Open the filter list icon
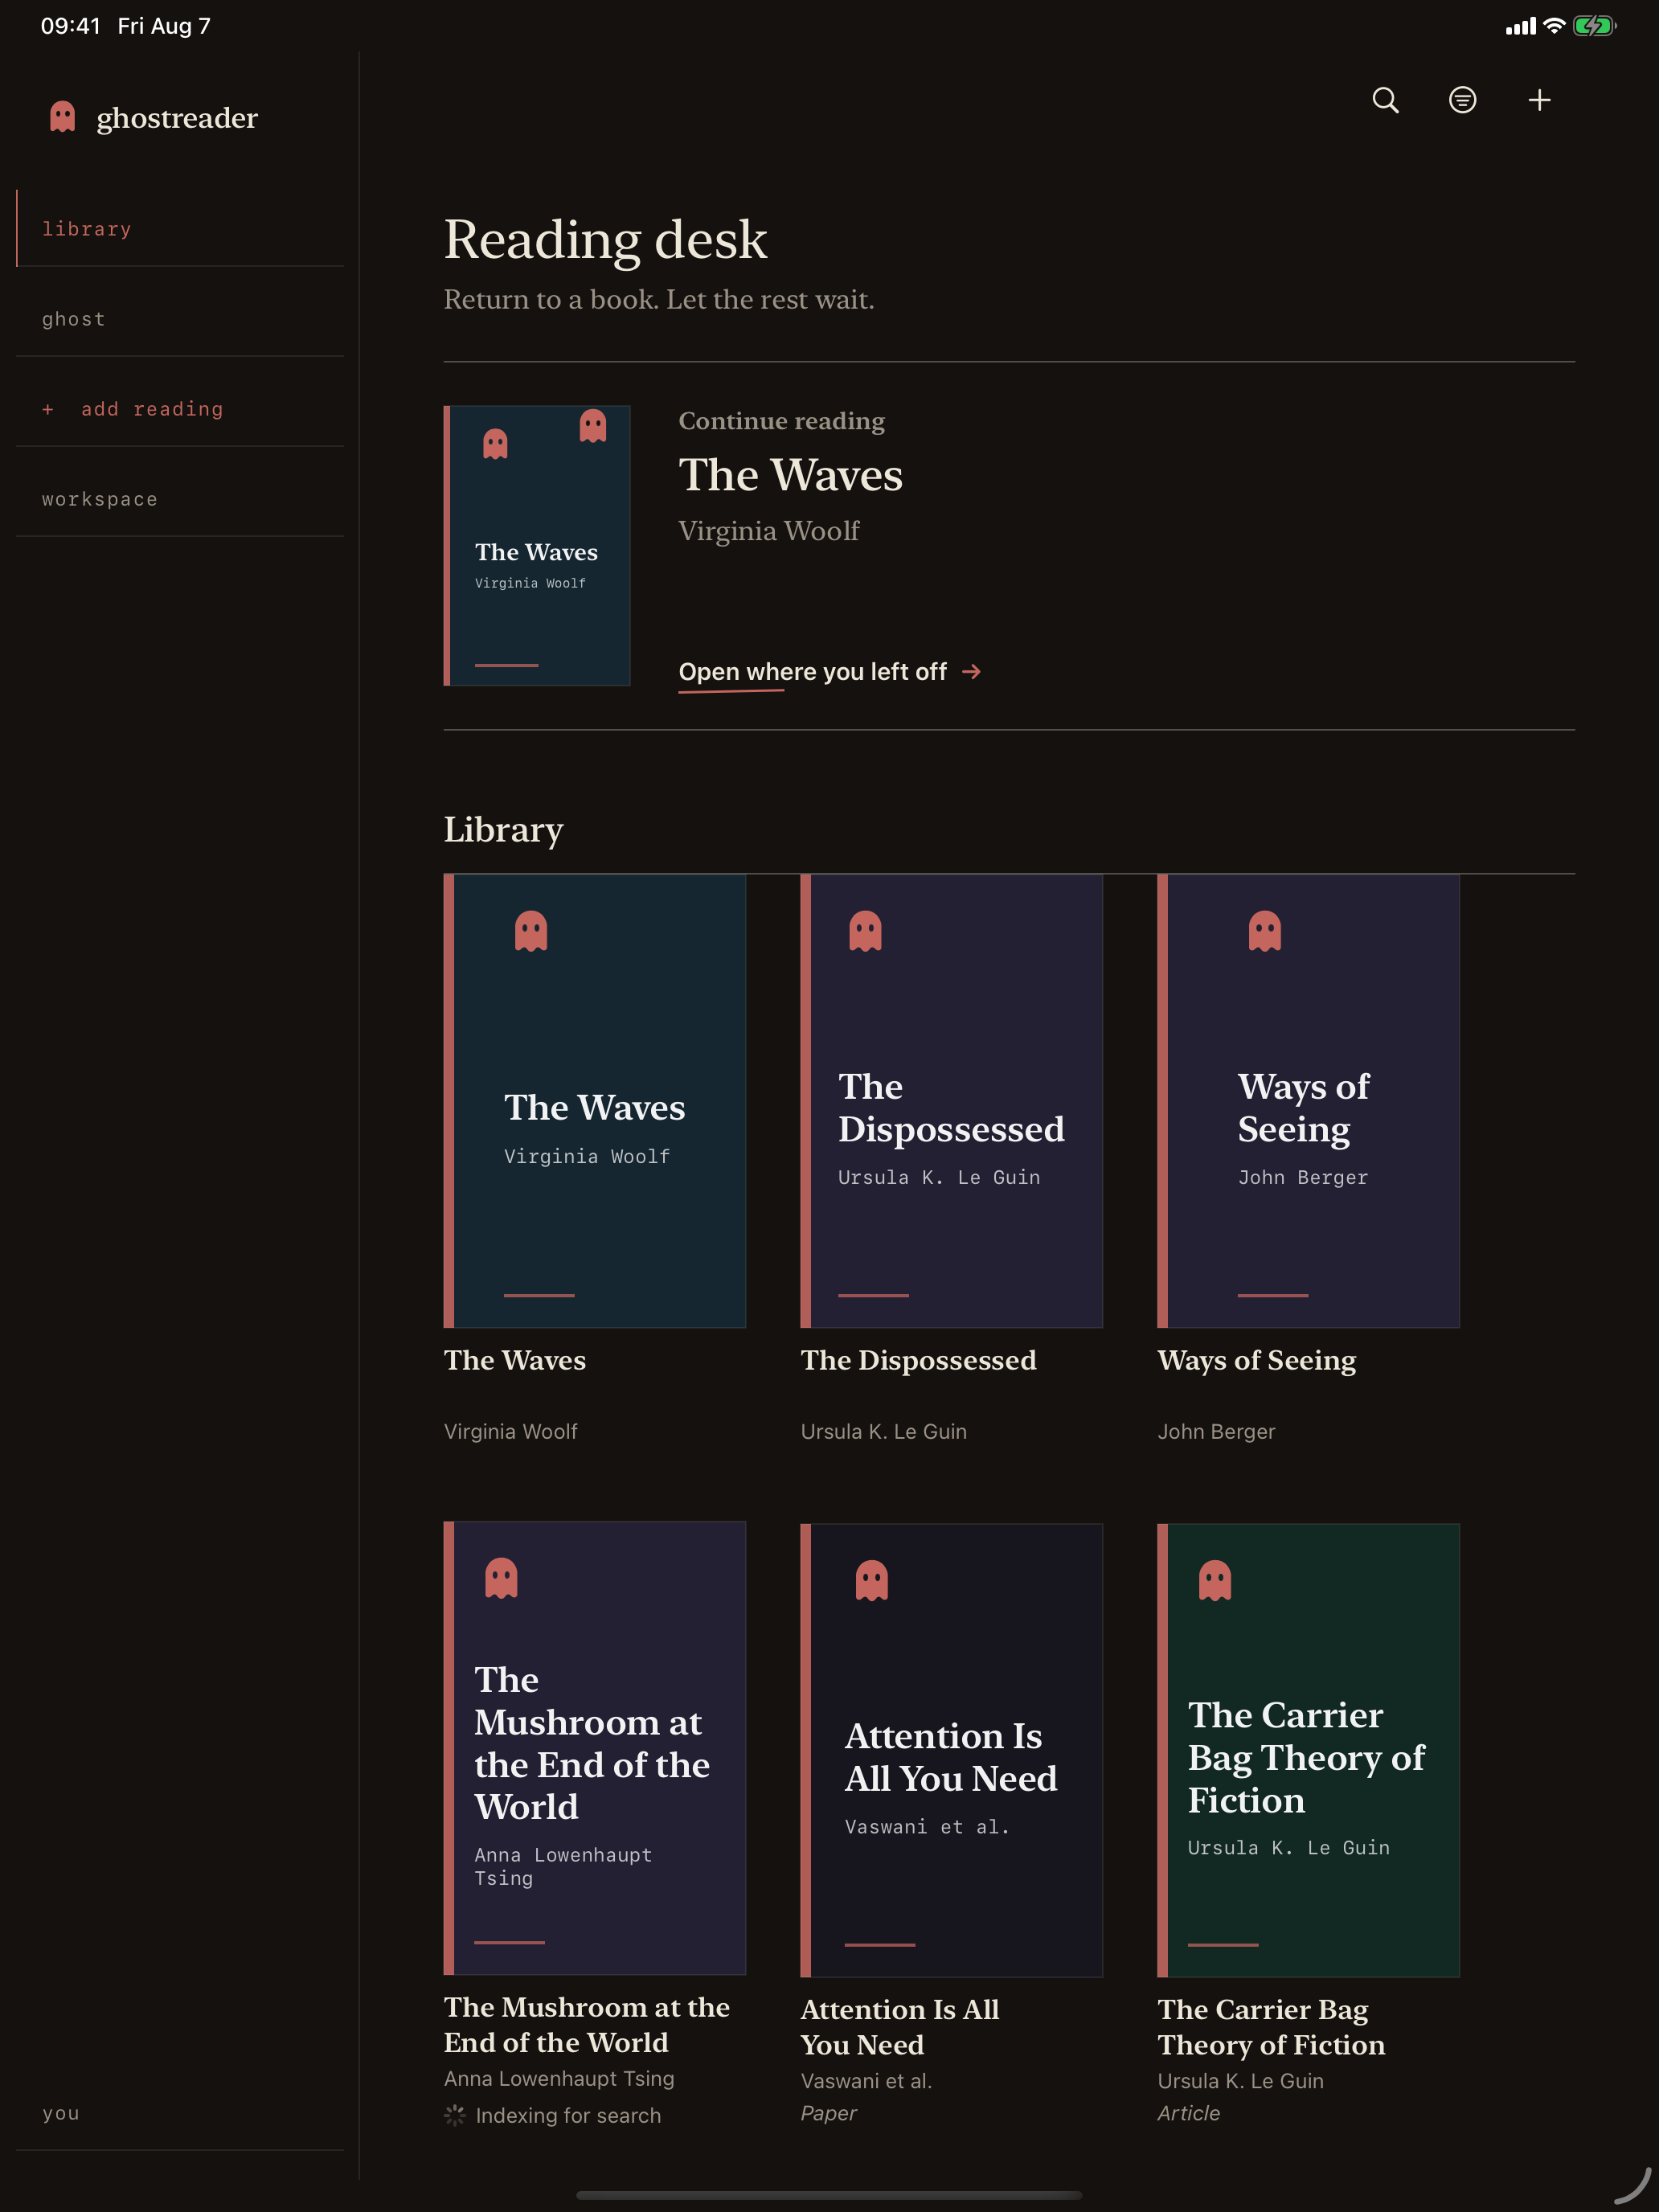The image size is (1659, 2212). pyautogui.click(x=1462, y=100)
